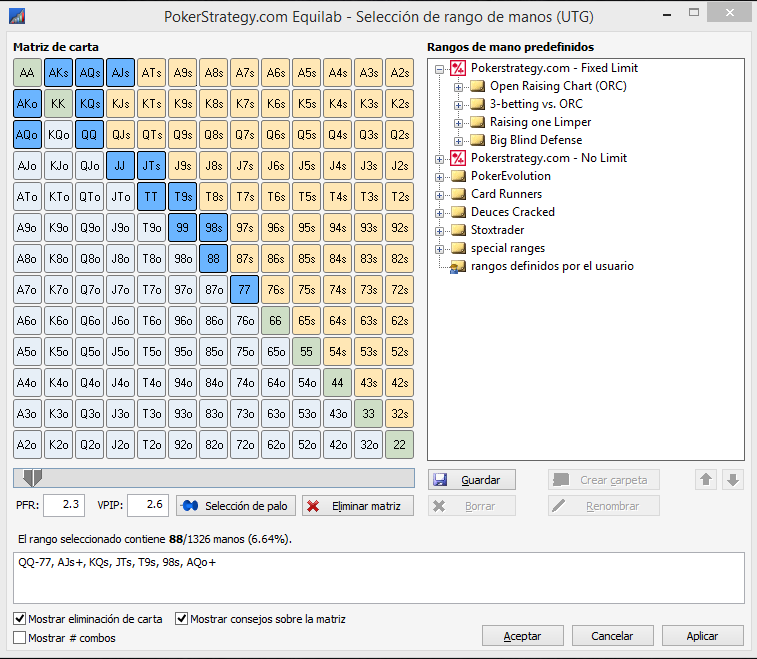Select the A2o hand cell

pos(27,445)
